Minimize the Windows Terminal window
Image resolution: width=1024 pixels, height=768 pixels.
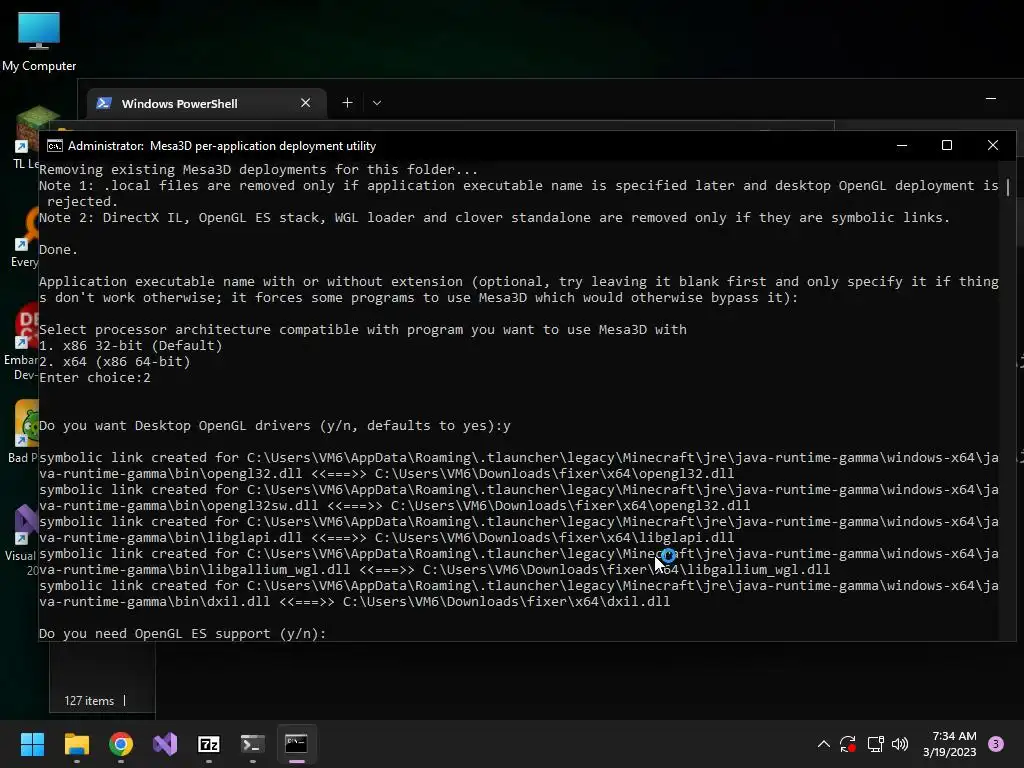991,99
